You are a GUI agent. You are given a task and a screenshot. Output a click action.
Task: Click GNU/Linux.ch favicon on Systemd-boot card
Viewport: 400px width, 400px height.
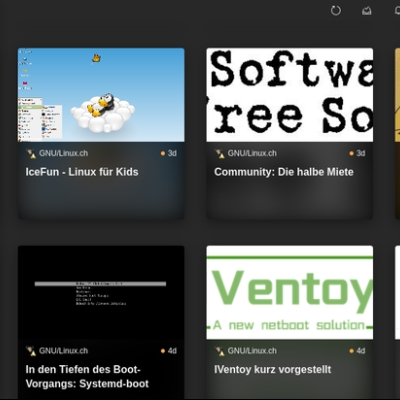31,351
